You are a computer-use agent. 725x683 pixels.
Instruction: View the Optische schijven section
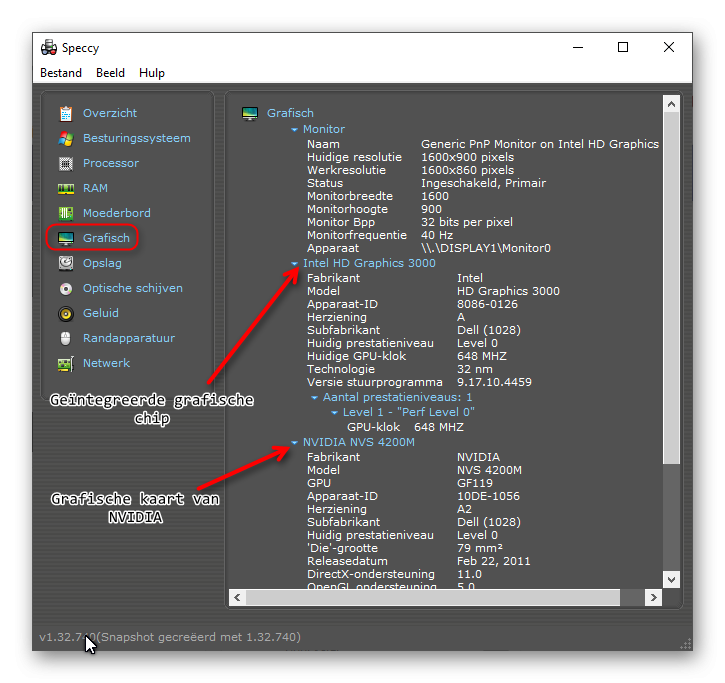(x=133, y=288)
